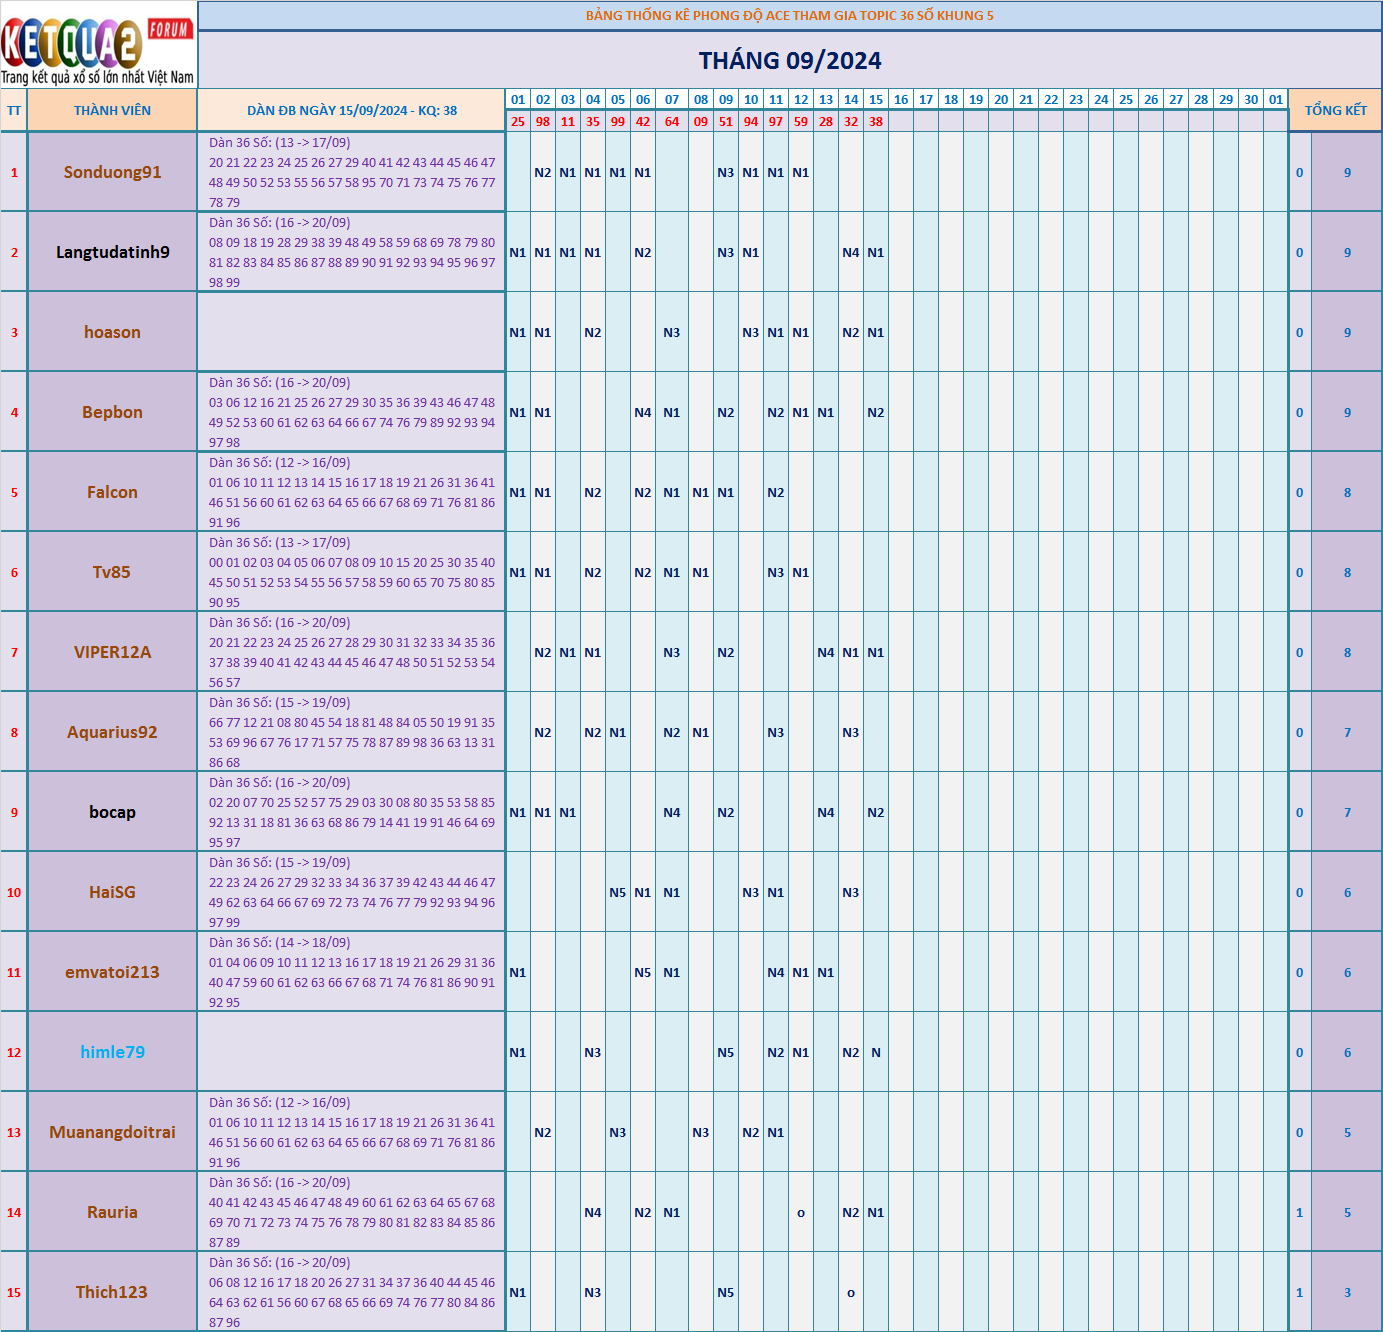Viewport: 1383px width, 1332px height.
Task: Click the Bepbon member name
Action: (112, 411)
